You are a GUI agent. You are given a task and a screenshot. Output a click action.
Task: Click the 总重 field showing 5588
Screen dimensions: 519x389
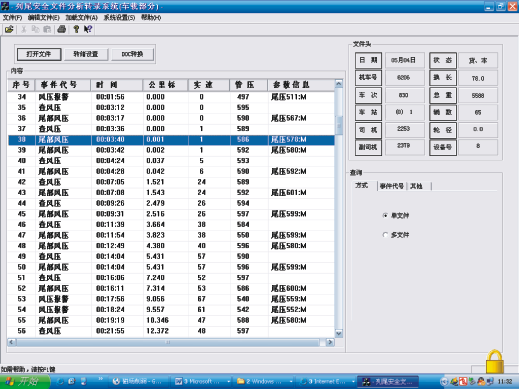tap(478, 96)
